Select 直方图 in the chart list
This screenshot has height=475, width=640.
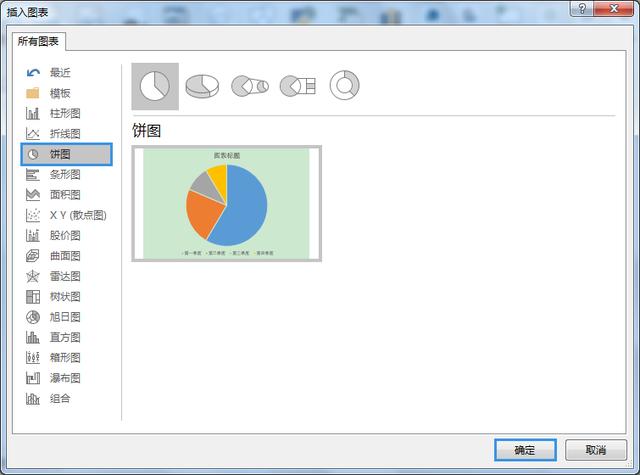point(65,337)
